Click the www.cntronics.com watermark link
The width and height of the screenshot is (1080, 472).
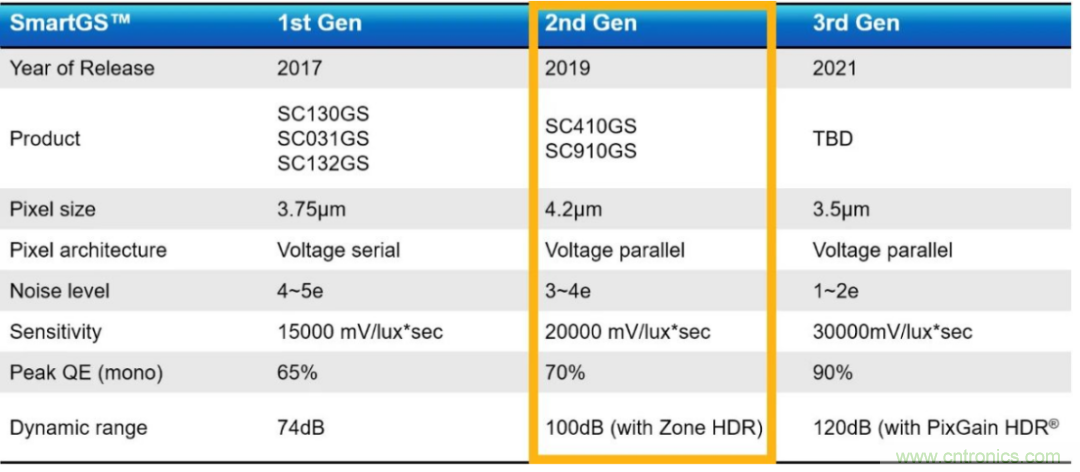pos(970,456)
